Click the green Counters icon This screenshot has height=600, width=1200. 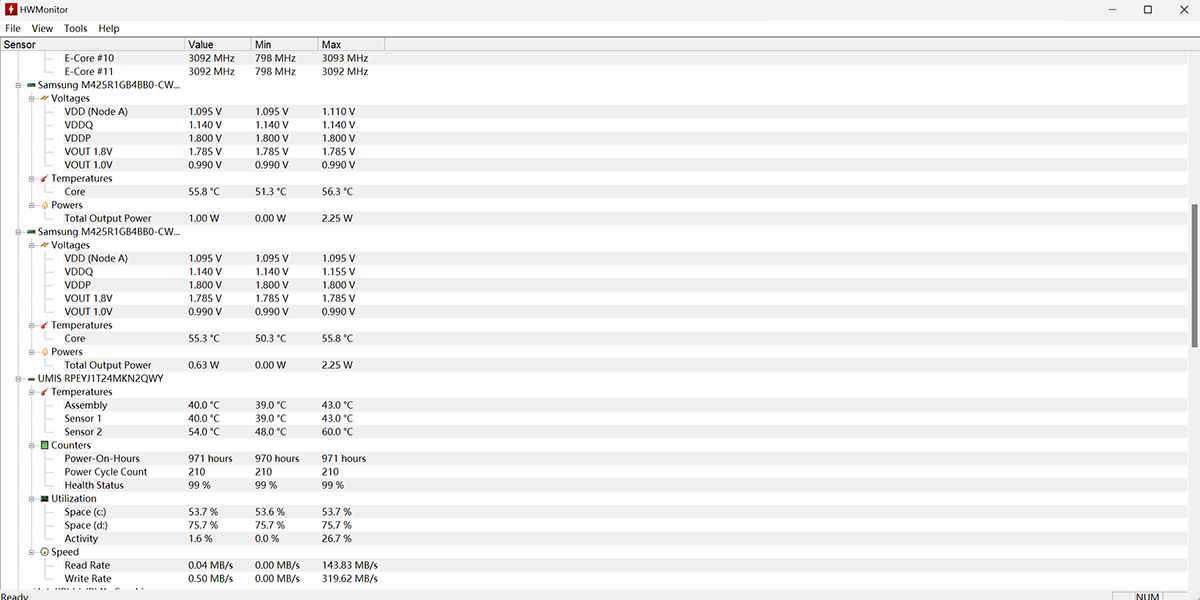44,445
